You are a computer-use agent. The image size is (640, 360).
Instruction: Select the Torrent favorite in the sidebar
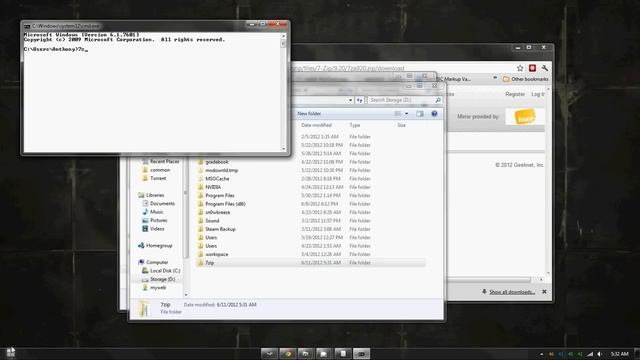(x=154, y=178)
